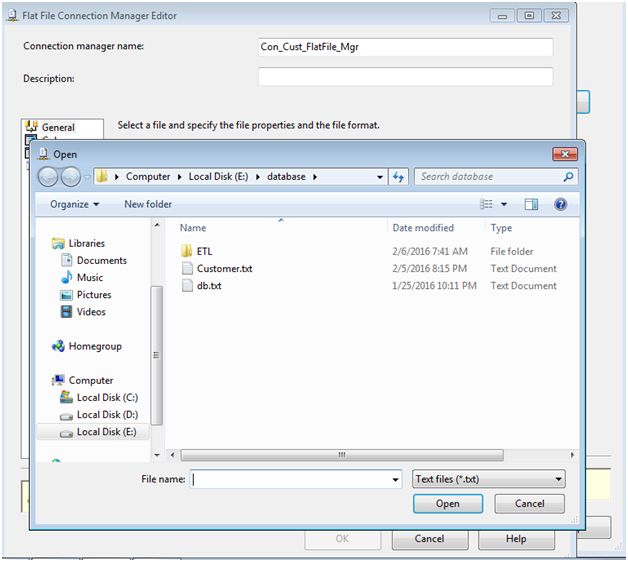Image resolution: width=628 pixels, height=562 pixels.
Task: Open the File name history dropdown arrow
Action: (395, 479)
